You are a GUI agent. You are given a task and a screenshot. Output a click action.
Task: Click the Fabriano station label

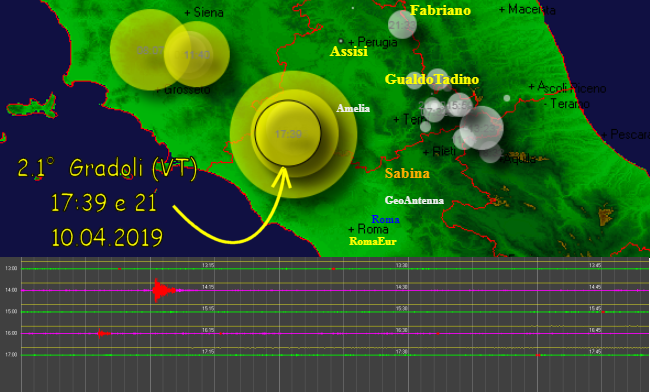pyautogui.click(x=440, y=10)
